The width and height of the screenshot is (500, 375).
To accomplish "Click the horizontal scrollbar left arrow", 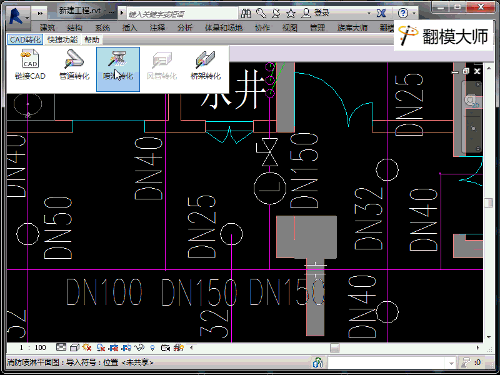I will [191, 348].
